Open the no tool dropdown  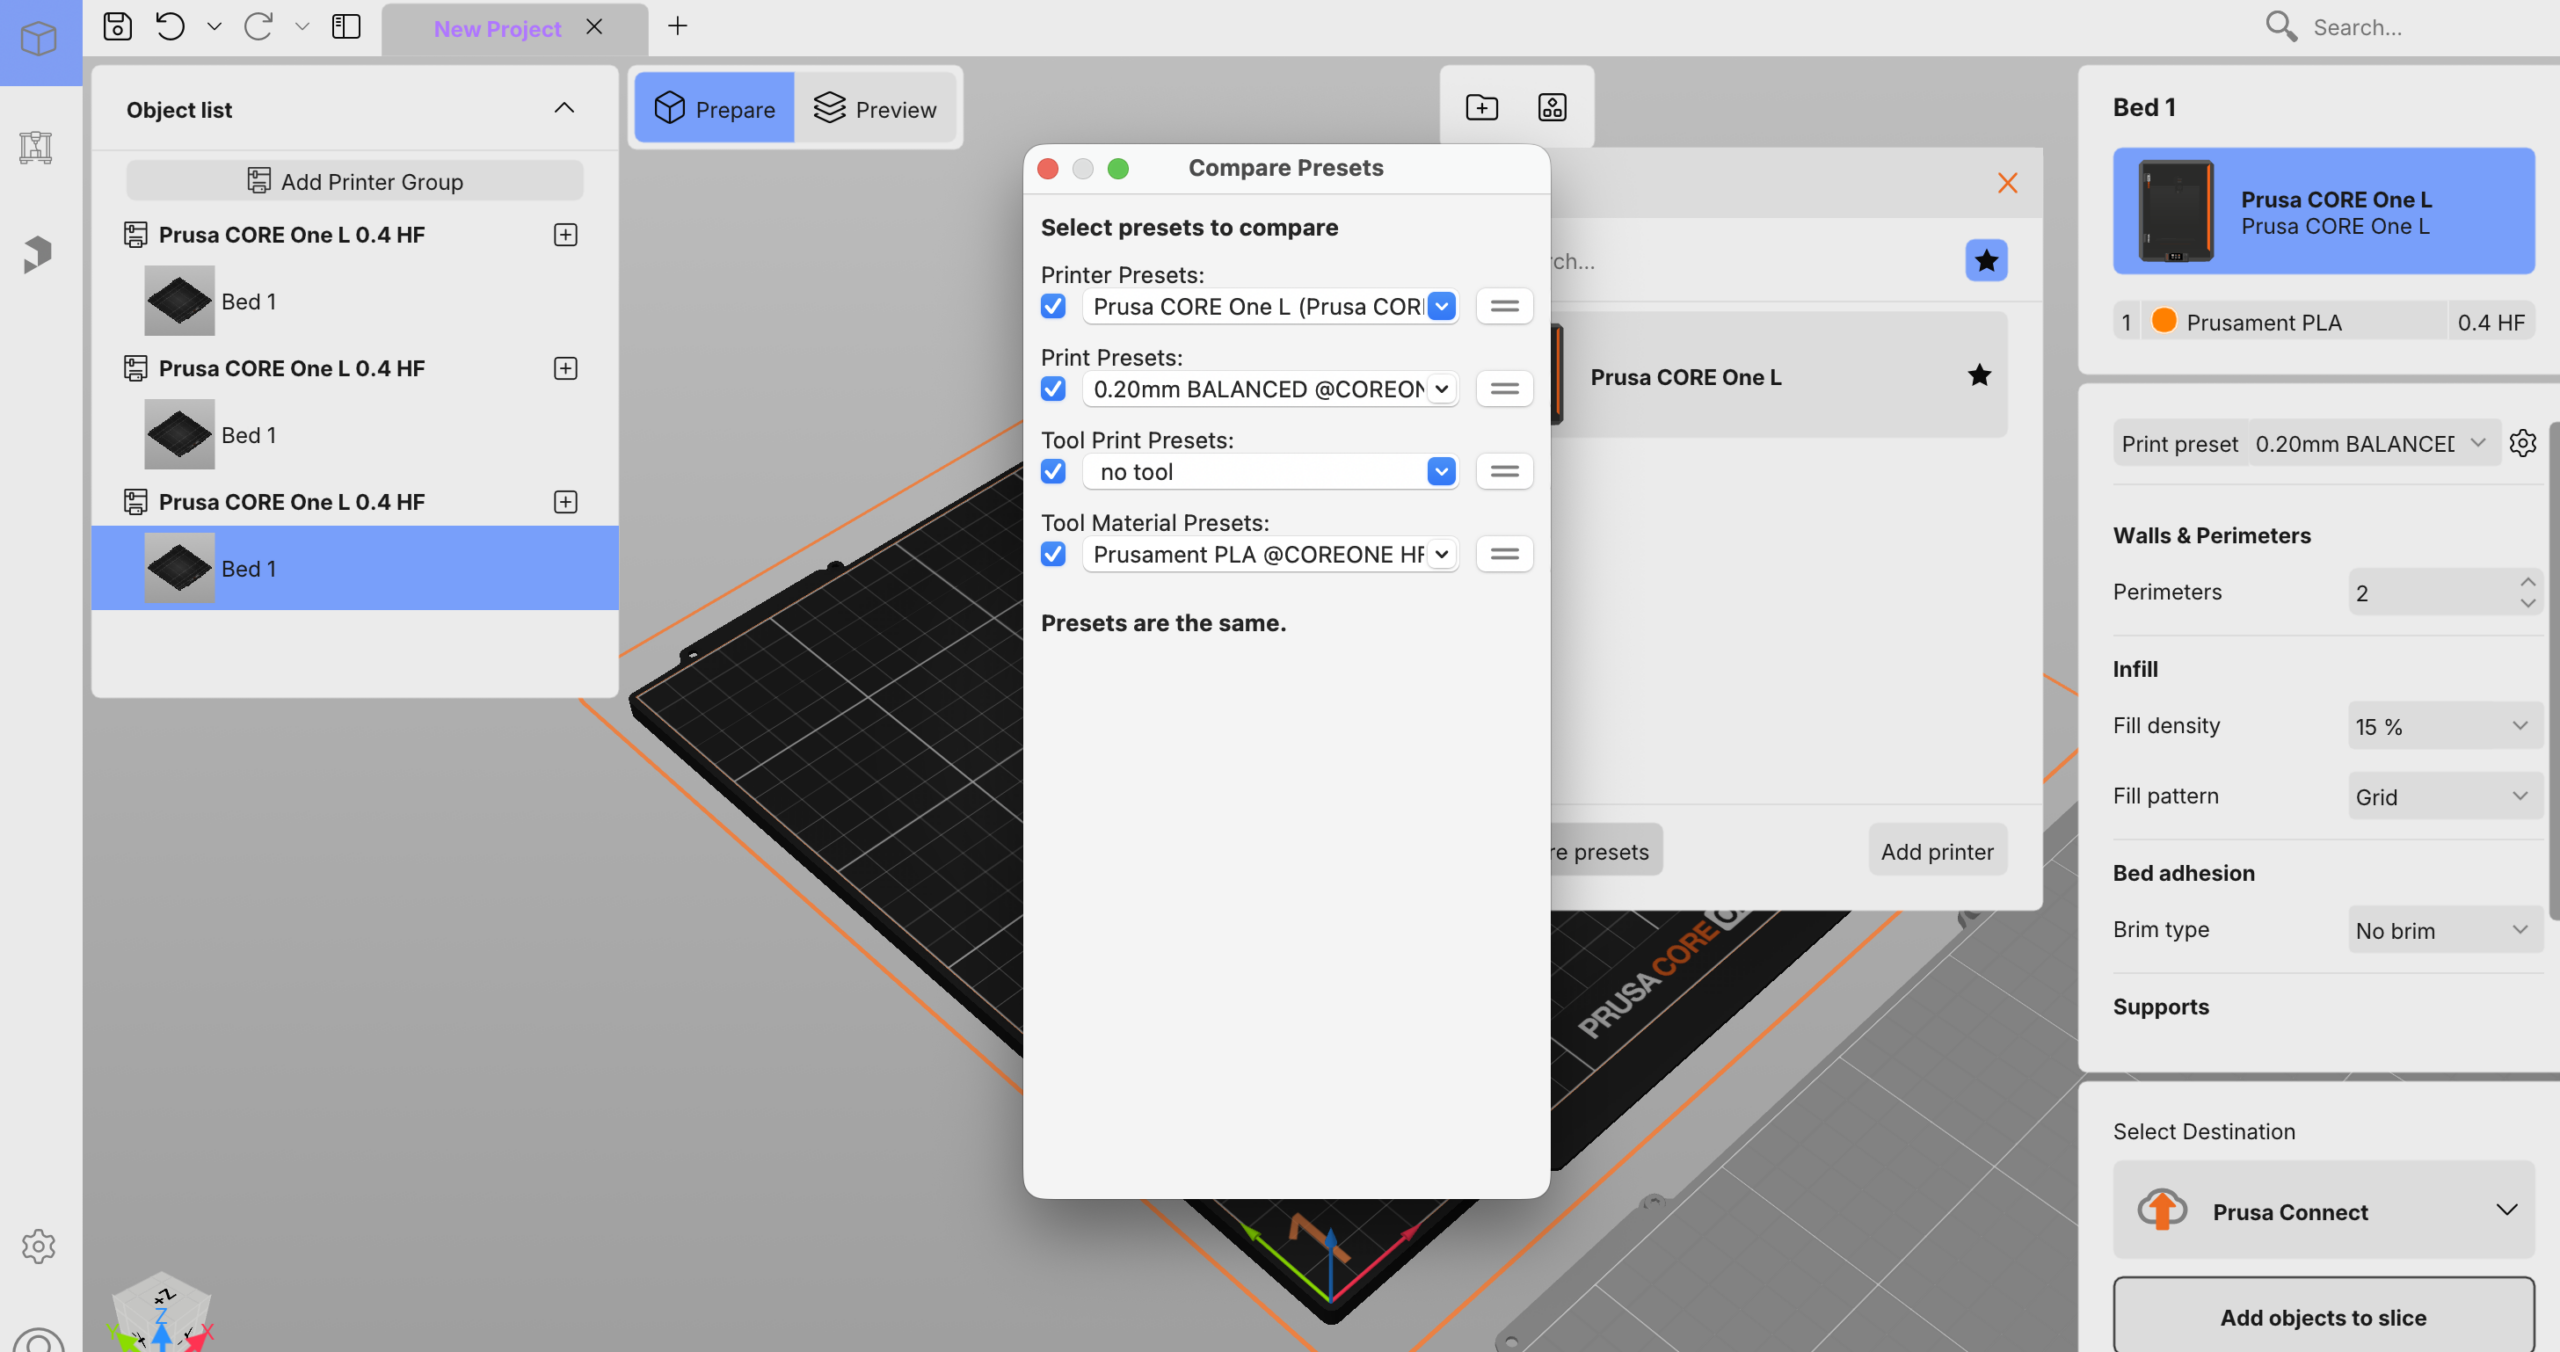click(1269, 471)
